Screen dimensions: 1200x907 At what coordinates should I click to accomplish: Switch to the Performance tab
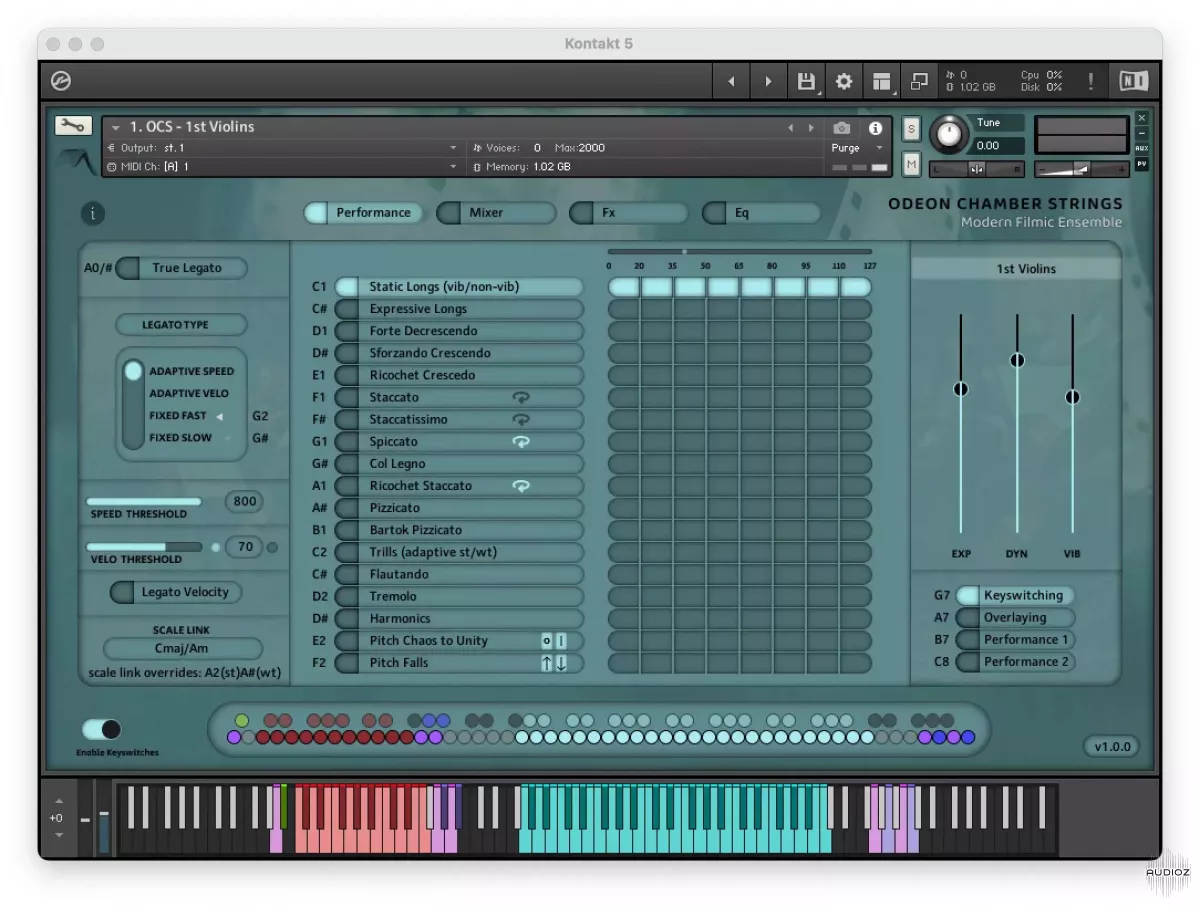[363, 213]
